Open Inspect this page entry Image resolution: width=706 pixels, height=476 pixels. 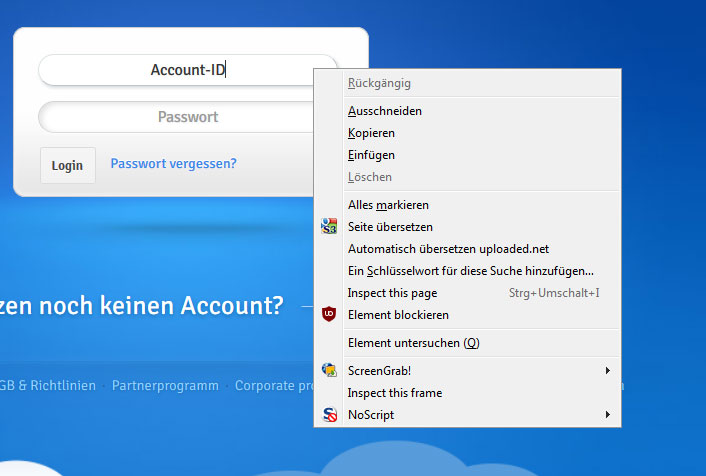pyautogui.click(x=392, y=293)
